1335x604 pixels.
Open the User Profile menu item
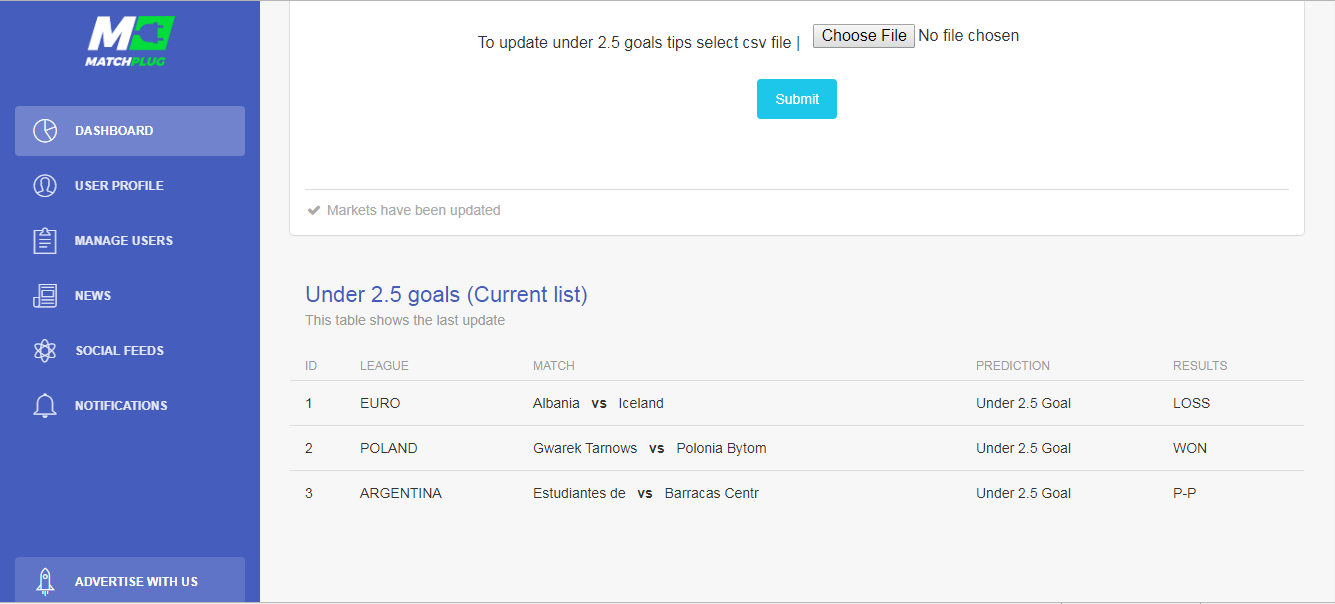(x=130, y=186)
